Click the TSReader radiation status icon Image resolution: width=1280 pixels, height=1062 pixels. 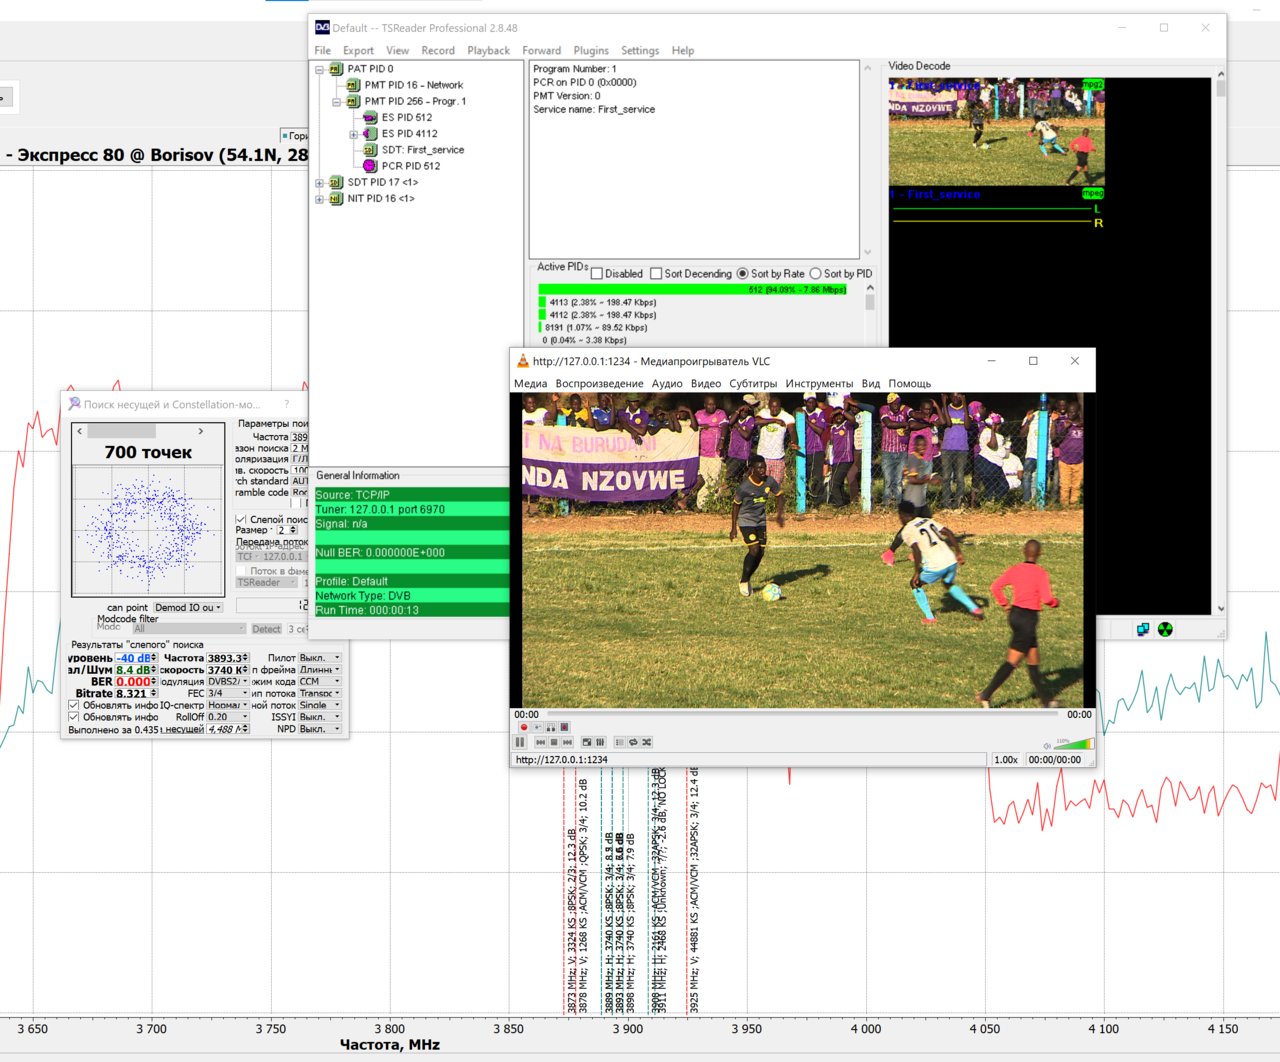[x=1165, y=629]
